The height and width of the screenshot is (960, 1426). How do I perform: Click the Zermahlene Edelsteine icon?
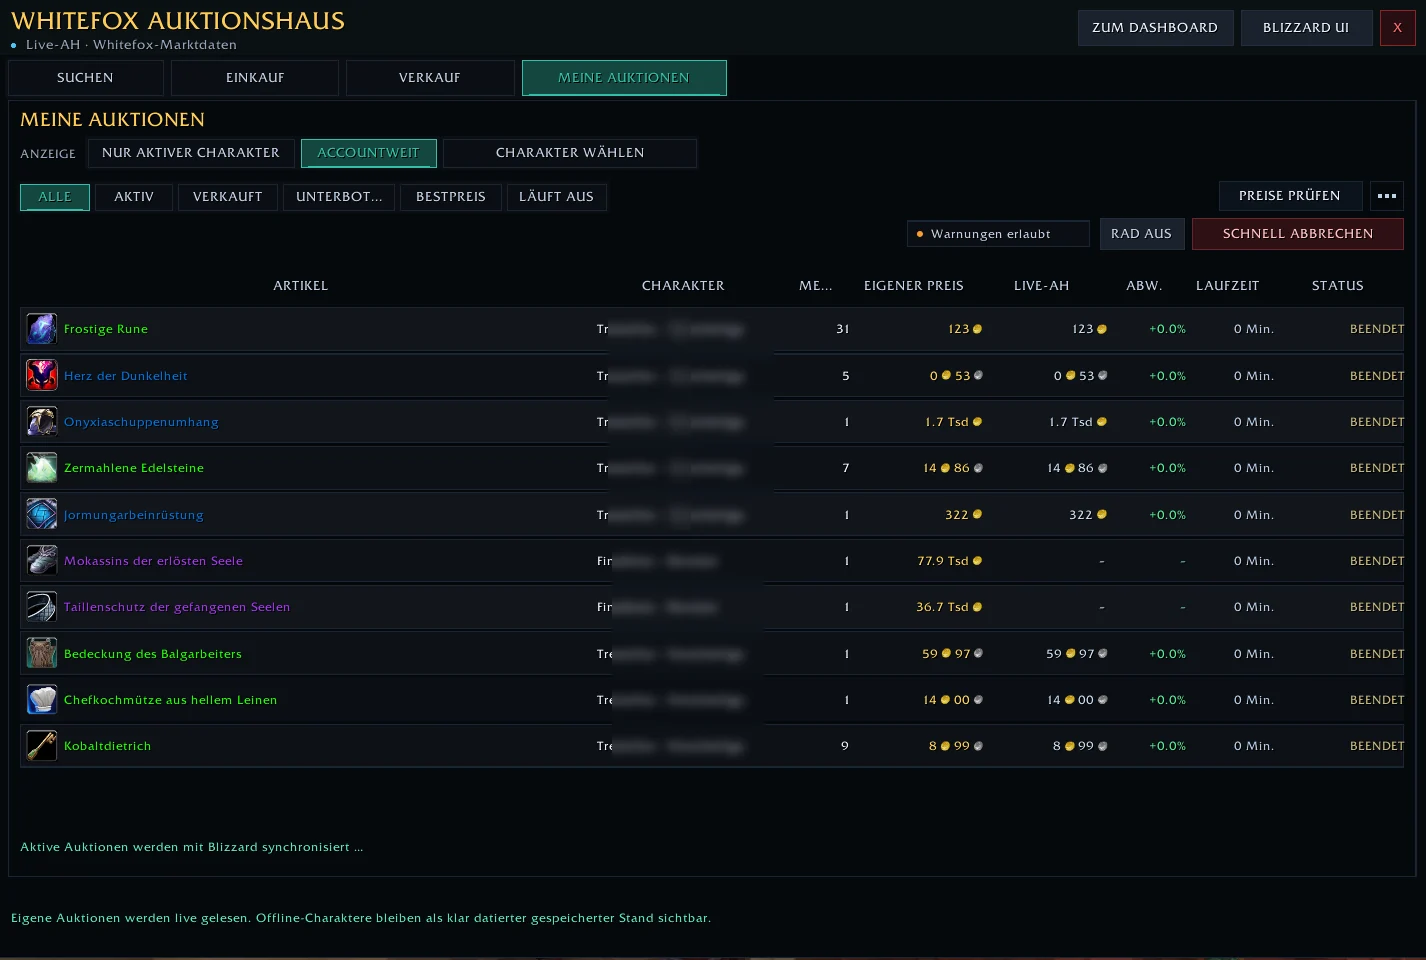tap(42, 468)
